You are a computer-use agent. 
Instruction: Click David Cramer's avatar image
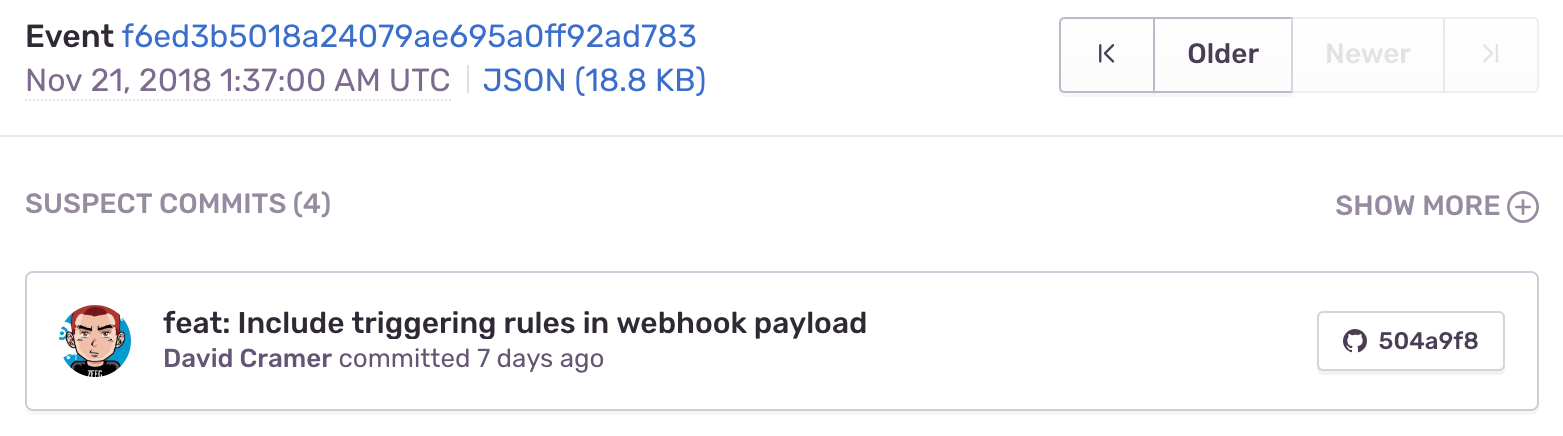point(95,341)
